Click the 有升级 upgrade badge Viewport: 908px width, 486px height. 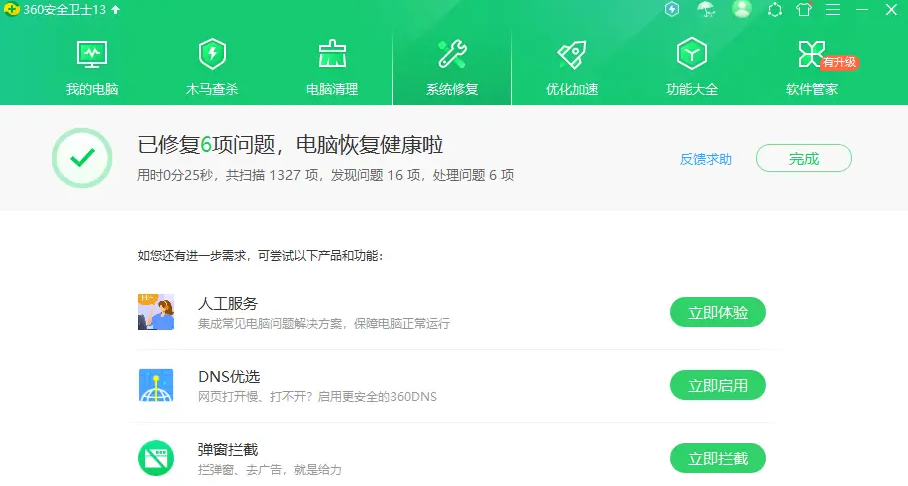pyautogui.click(x=839, y=62)
